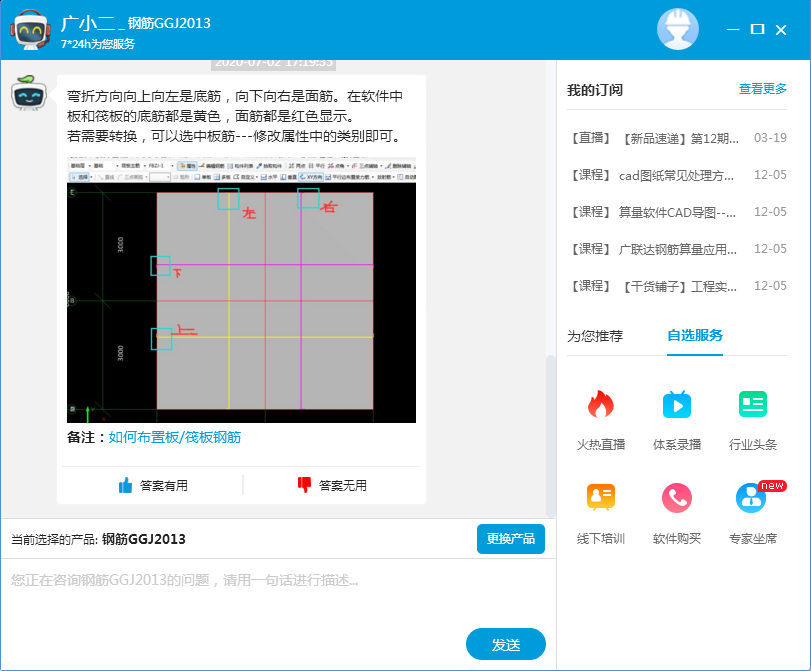Click the 发送 send button
811x671 pixels.
(x=505, y=644)
